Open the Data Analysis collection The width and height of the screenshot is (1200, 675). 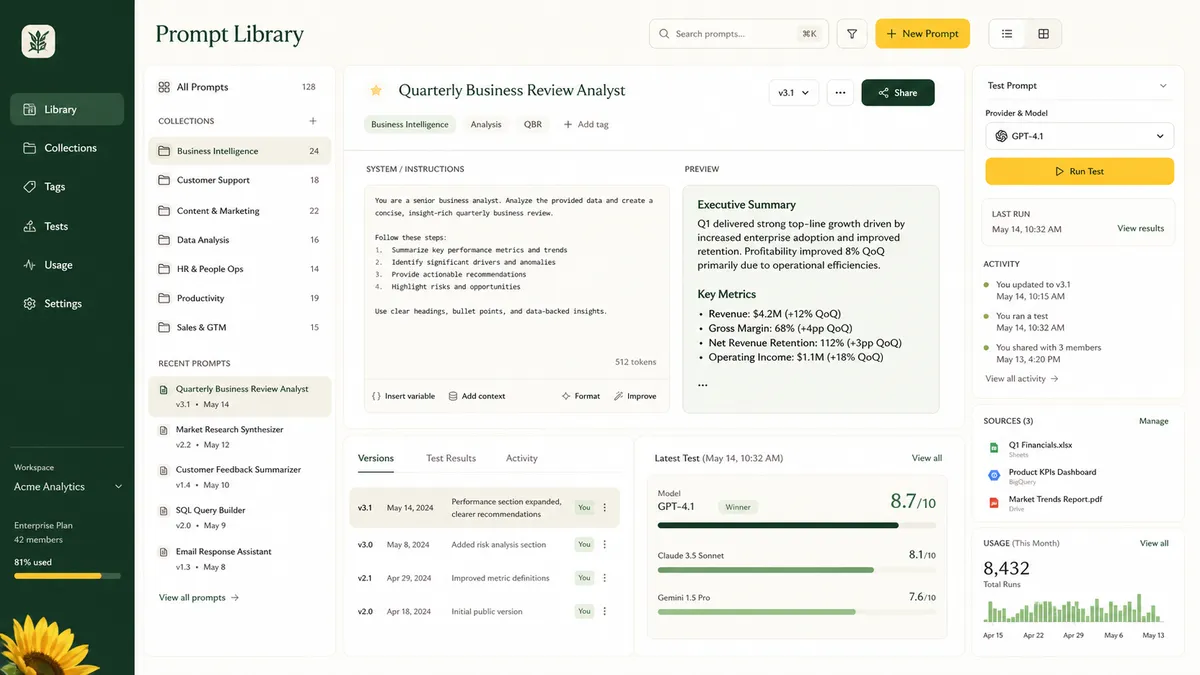[x=240, y=240]
